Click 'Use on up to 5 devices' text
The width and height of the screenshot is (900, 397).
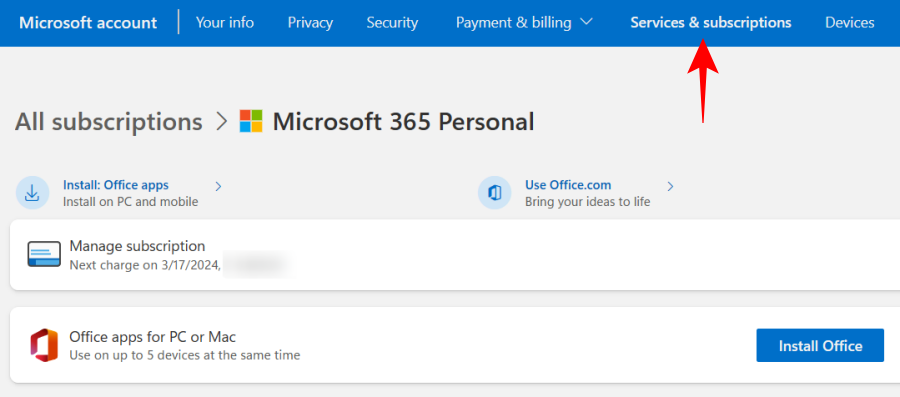click(x=185, y=356)
